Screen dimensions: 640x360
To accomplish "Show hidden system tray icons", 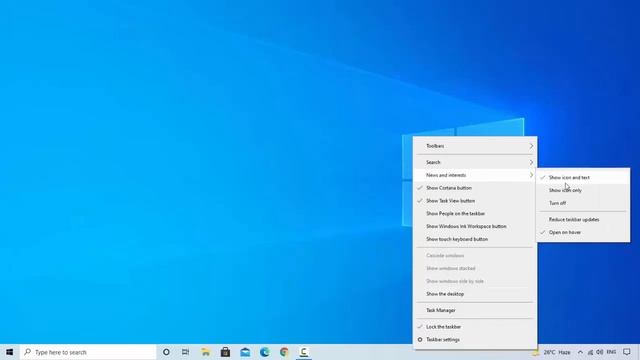I will point(580,352).
